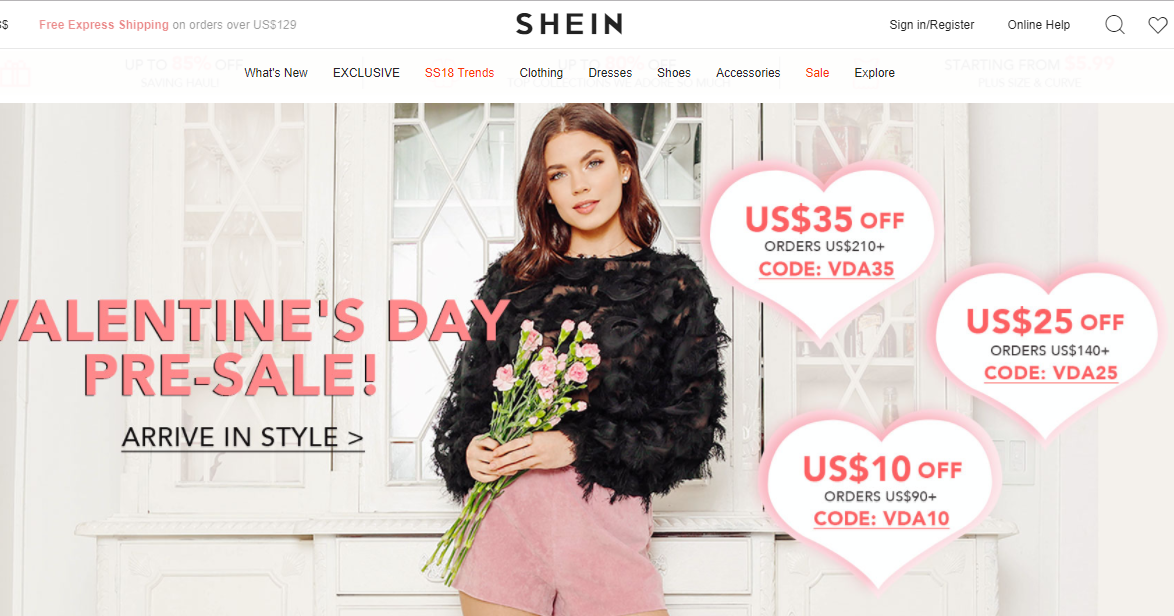Expand the Shoes category menu
Image resolution: width=1174 pixels, height=616 pixels.
coord(674,73)
